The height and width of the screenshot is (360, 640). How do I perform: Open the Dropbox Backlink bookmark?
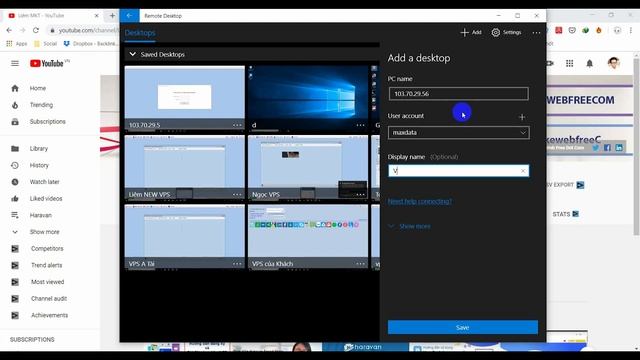click(90, 44)
